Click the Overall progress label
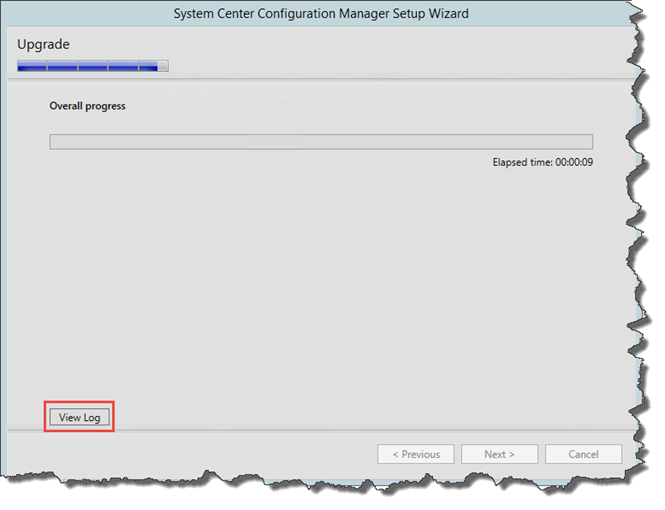This screenshot has height=510, width=665. click(x=87, y=106)
